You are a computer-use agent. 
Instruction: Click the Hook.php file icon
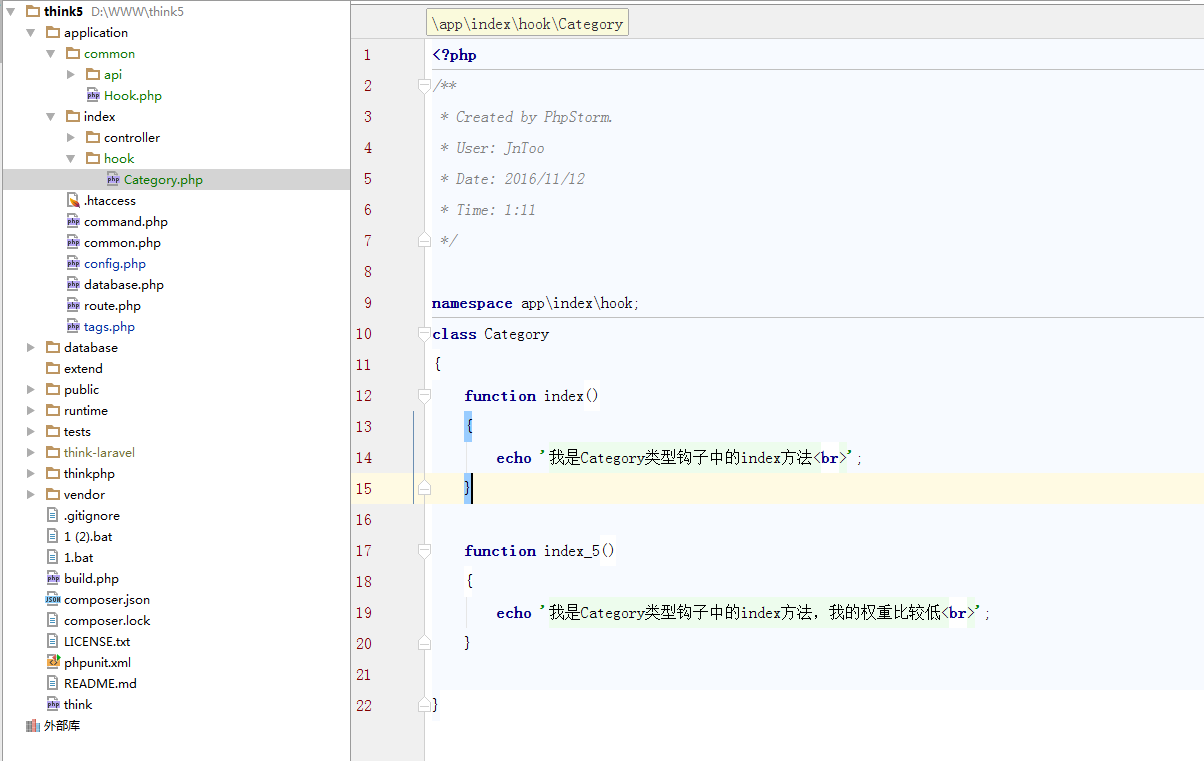point(93,95)
